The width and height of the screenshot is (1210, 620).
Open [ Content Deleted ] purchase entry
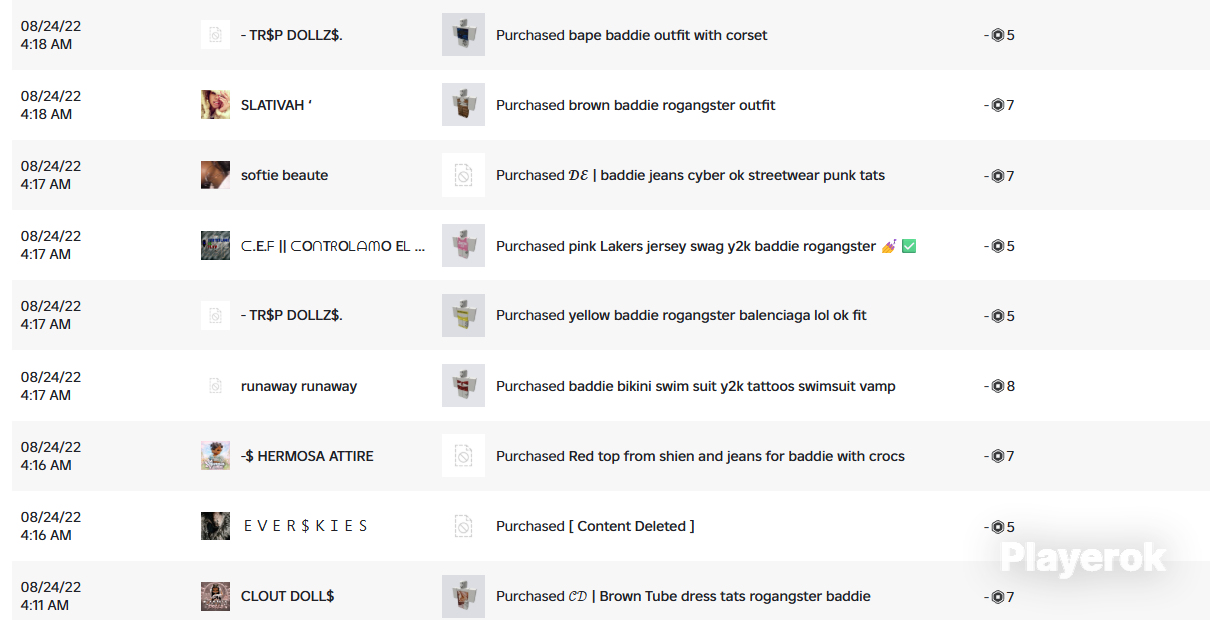(x=595, y=526)
